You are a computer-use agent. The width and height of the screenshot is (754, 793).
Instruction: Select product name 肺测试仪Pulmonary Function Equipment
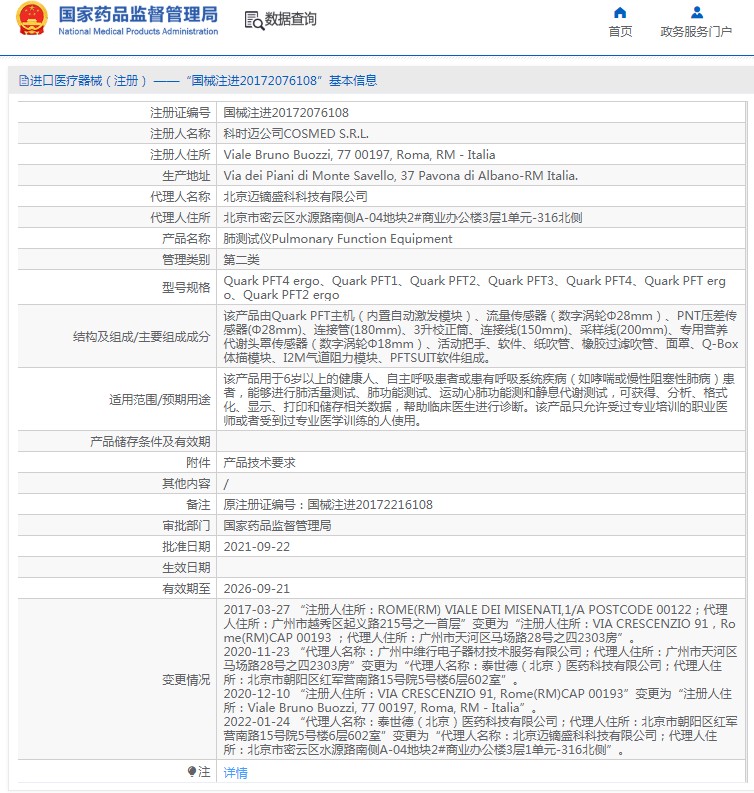coord(338,238)
